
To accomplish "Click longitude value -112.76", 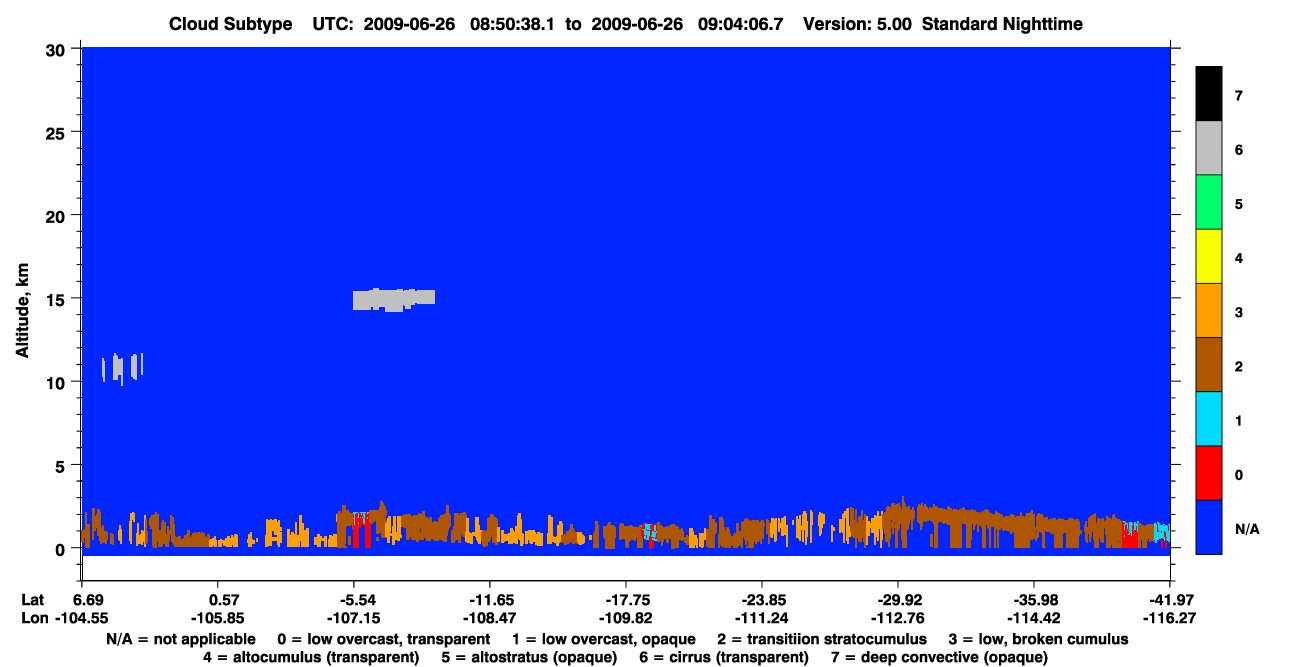I will point(898,618).
